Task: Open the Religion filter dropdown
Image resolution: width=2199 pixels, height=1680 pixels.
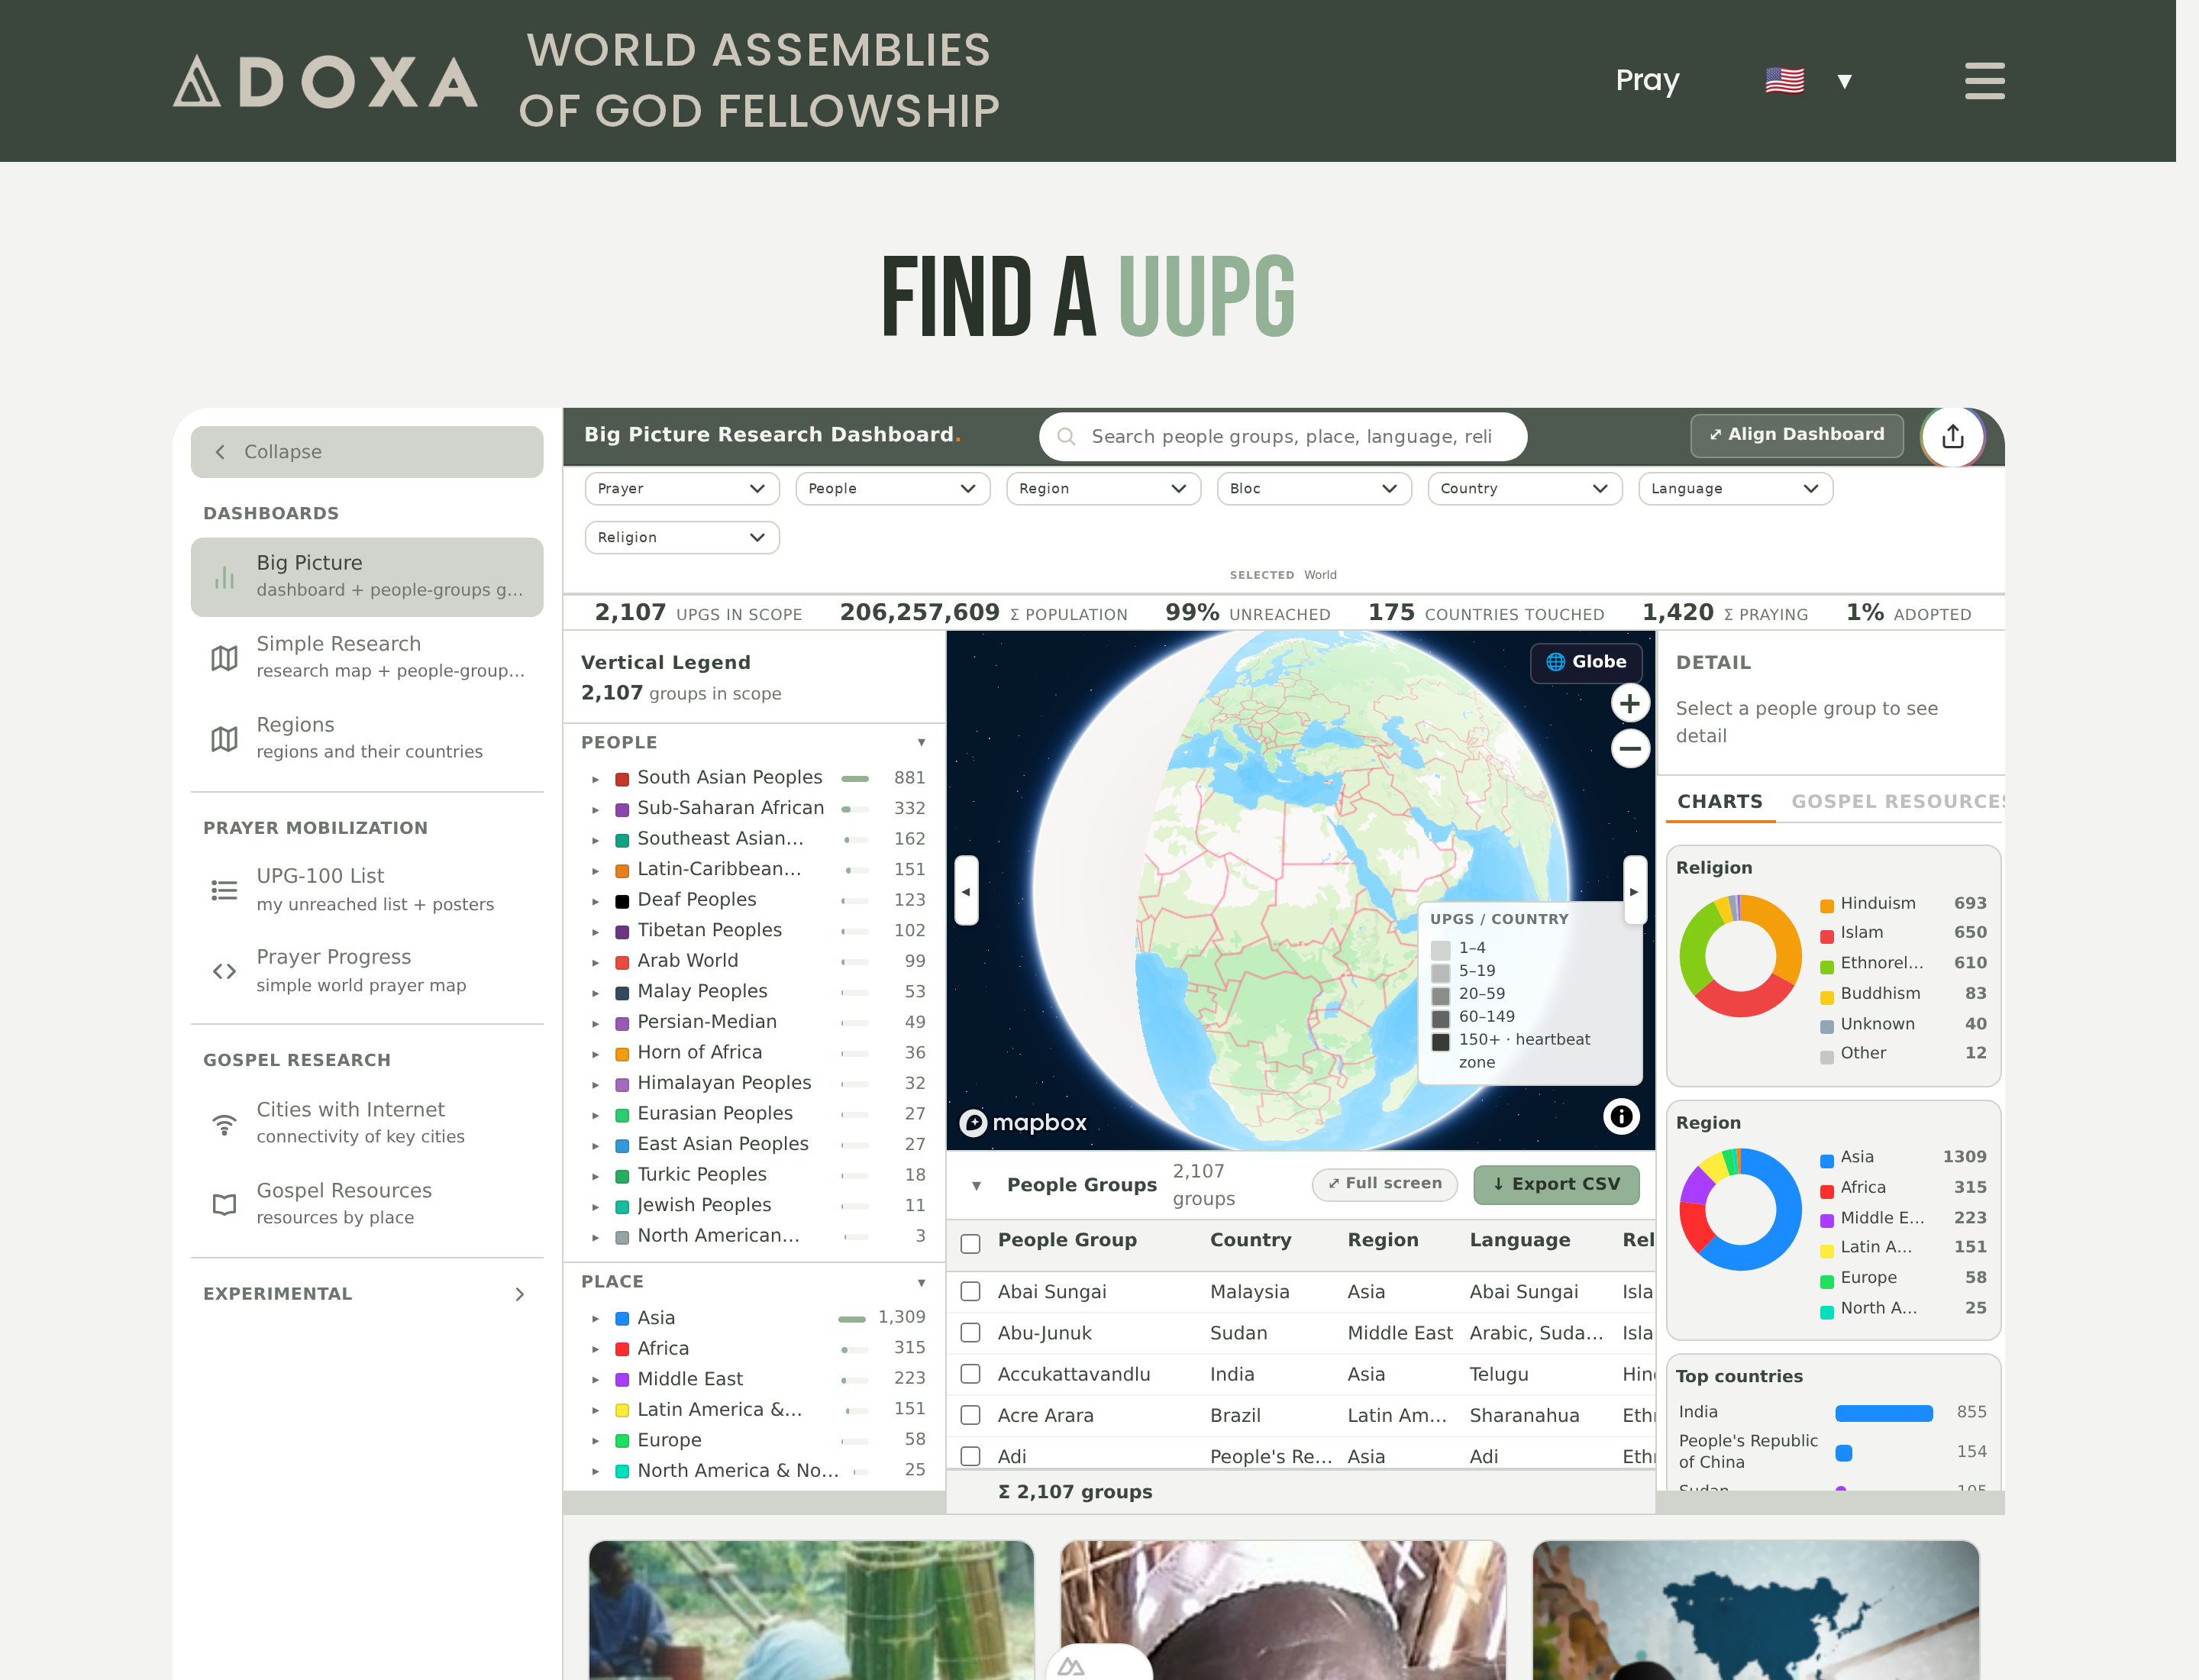Action: 682,537
